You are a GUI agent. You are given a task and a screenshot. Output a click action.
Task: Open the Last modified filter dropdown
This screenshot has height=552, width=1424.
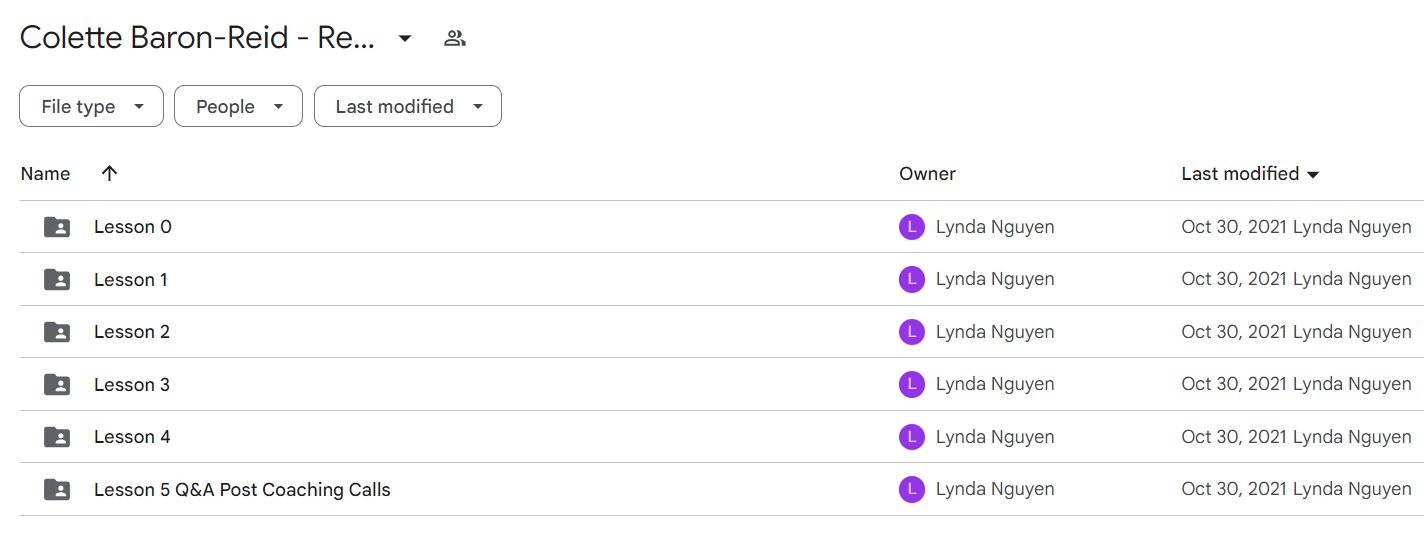[x=408, y=106]
